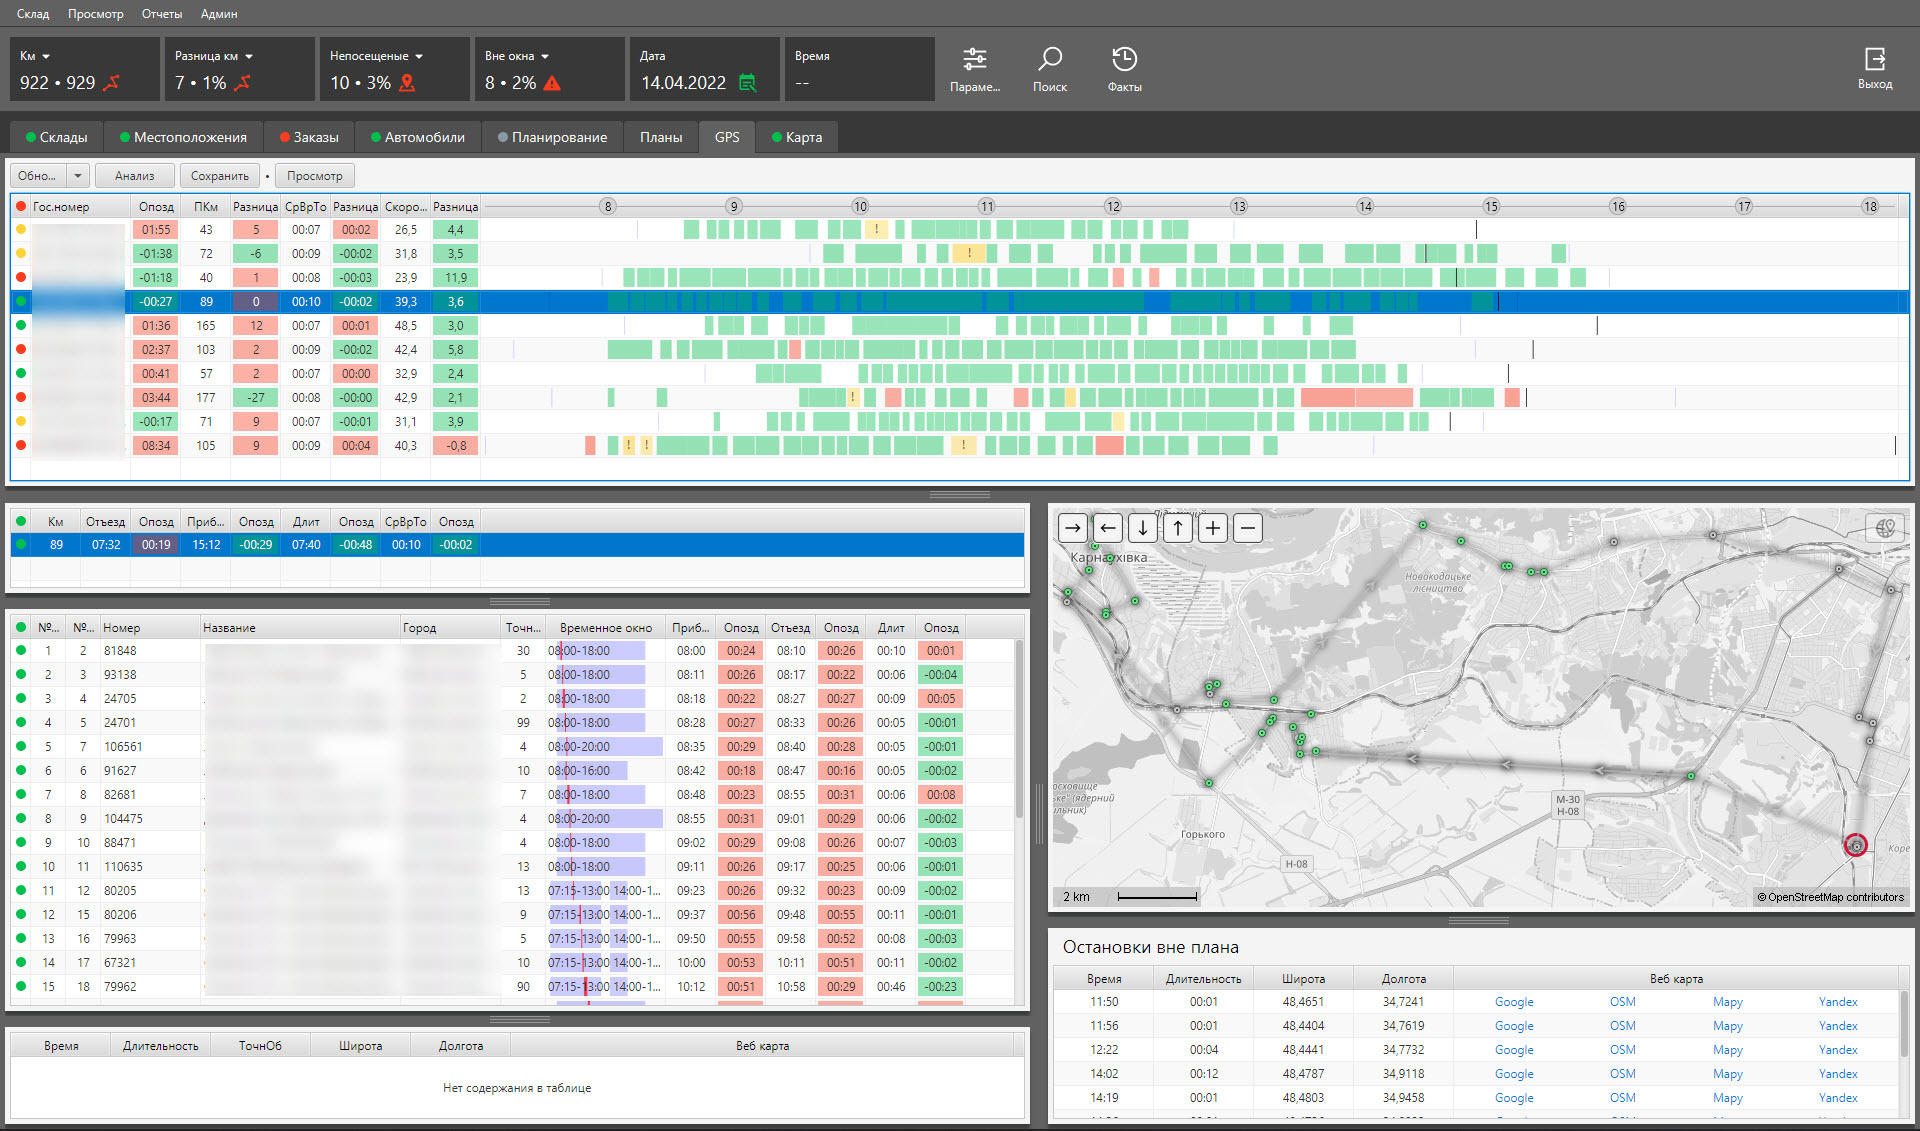The height and width of the screenshot is (1131, 1920).
Task: Select stop row with number 81848
Action: pyautogui.click(x=514, y=651)
